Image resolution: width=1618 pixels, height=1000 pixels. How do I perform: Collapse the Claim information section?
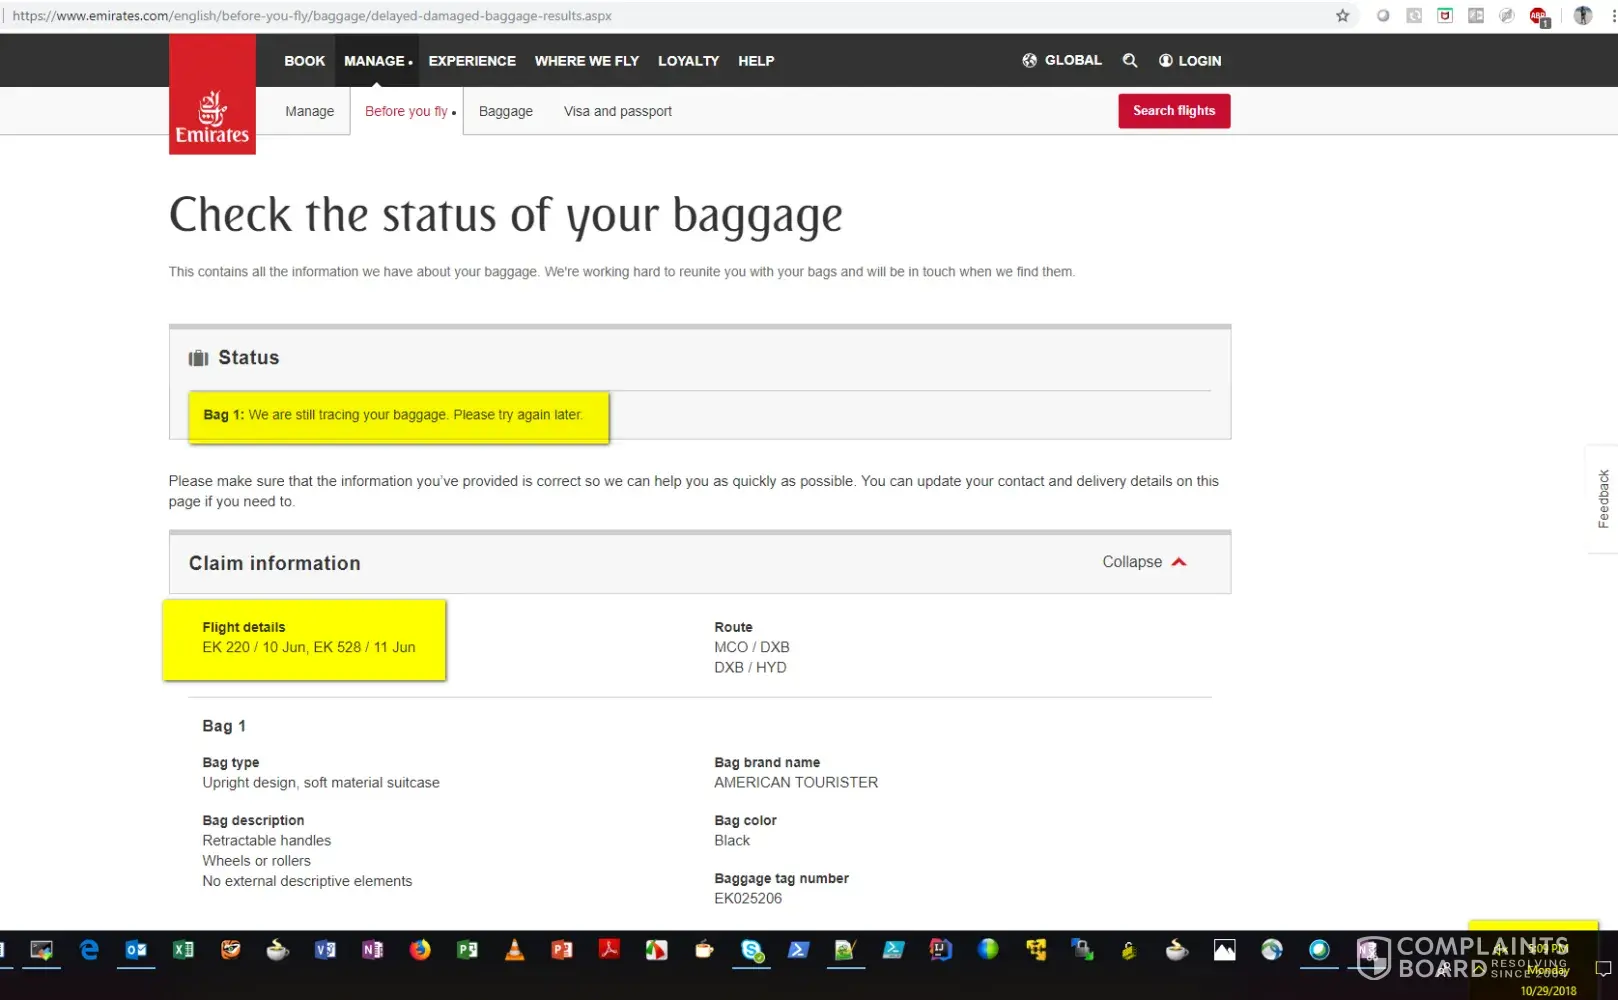(x=1144, y=562)
